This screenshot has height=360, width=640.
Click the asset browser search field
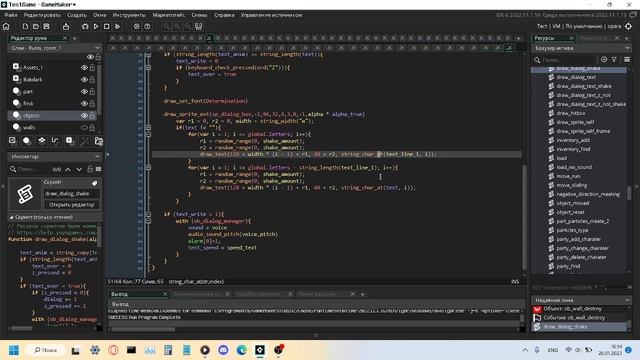[x=565, y=60]
